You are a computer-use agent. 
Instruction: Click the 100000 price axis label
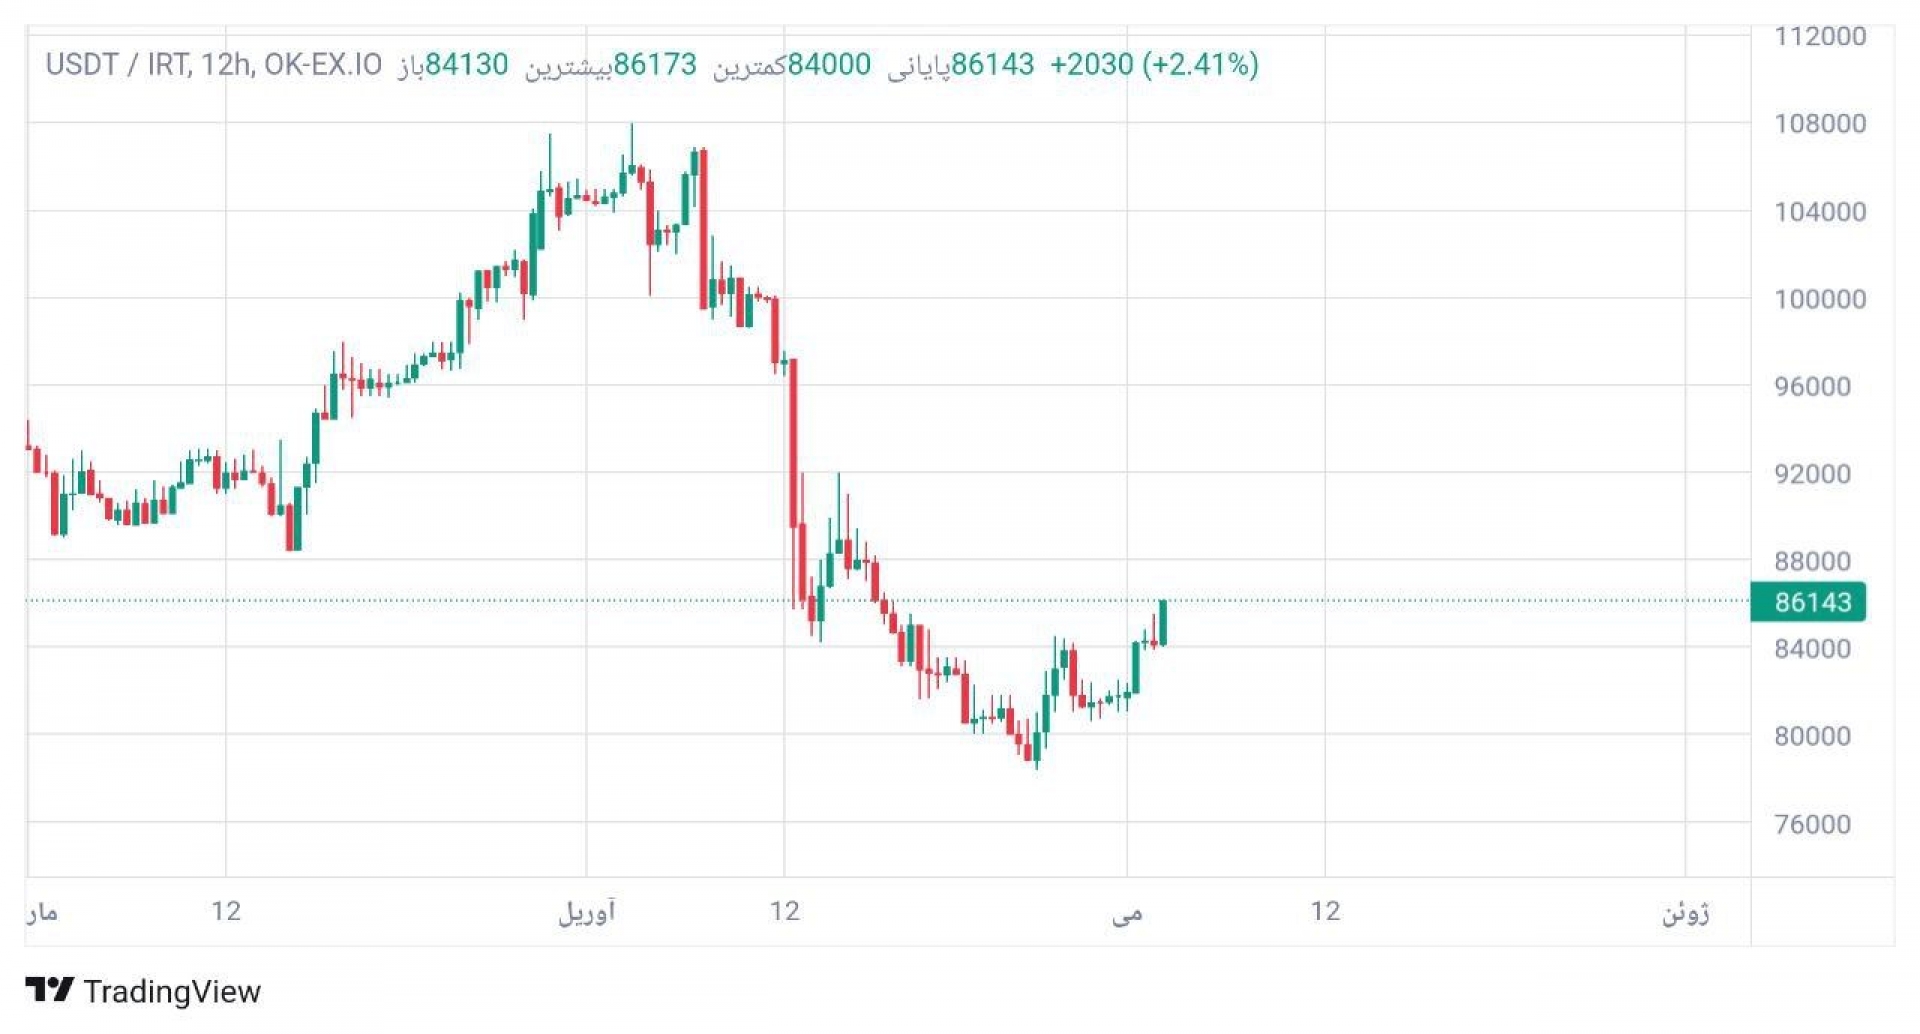point(1820,299)
